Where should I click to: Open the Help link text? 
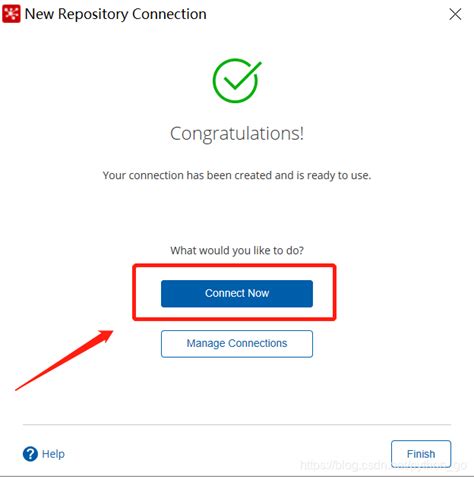tap(53, 454)
